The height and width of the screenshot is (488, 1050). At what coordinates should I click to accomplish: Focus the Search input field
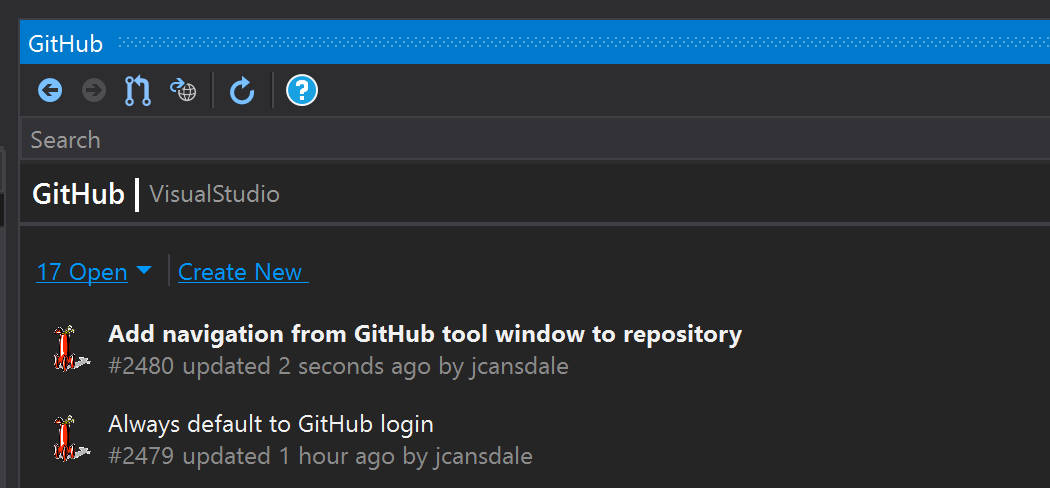point(535,140)
